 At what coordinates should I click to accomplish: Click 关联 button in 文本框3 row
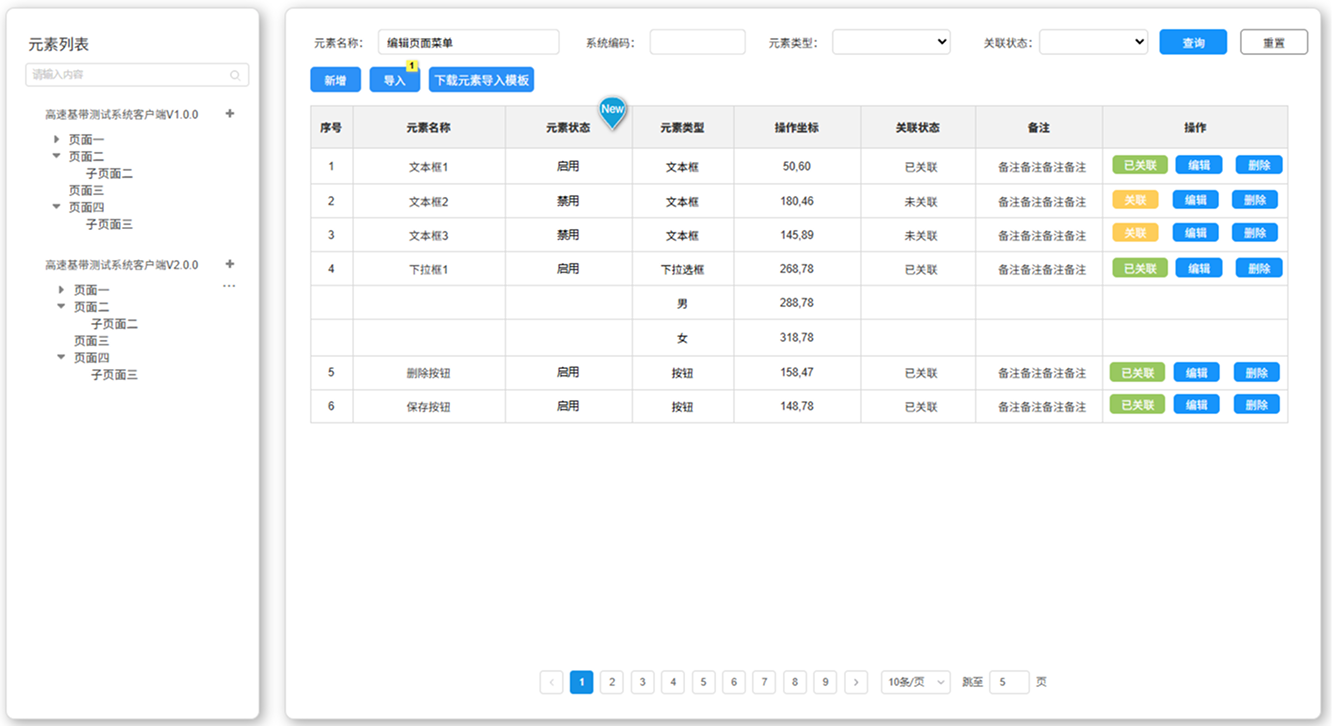tap(1135, 233)
